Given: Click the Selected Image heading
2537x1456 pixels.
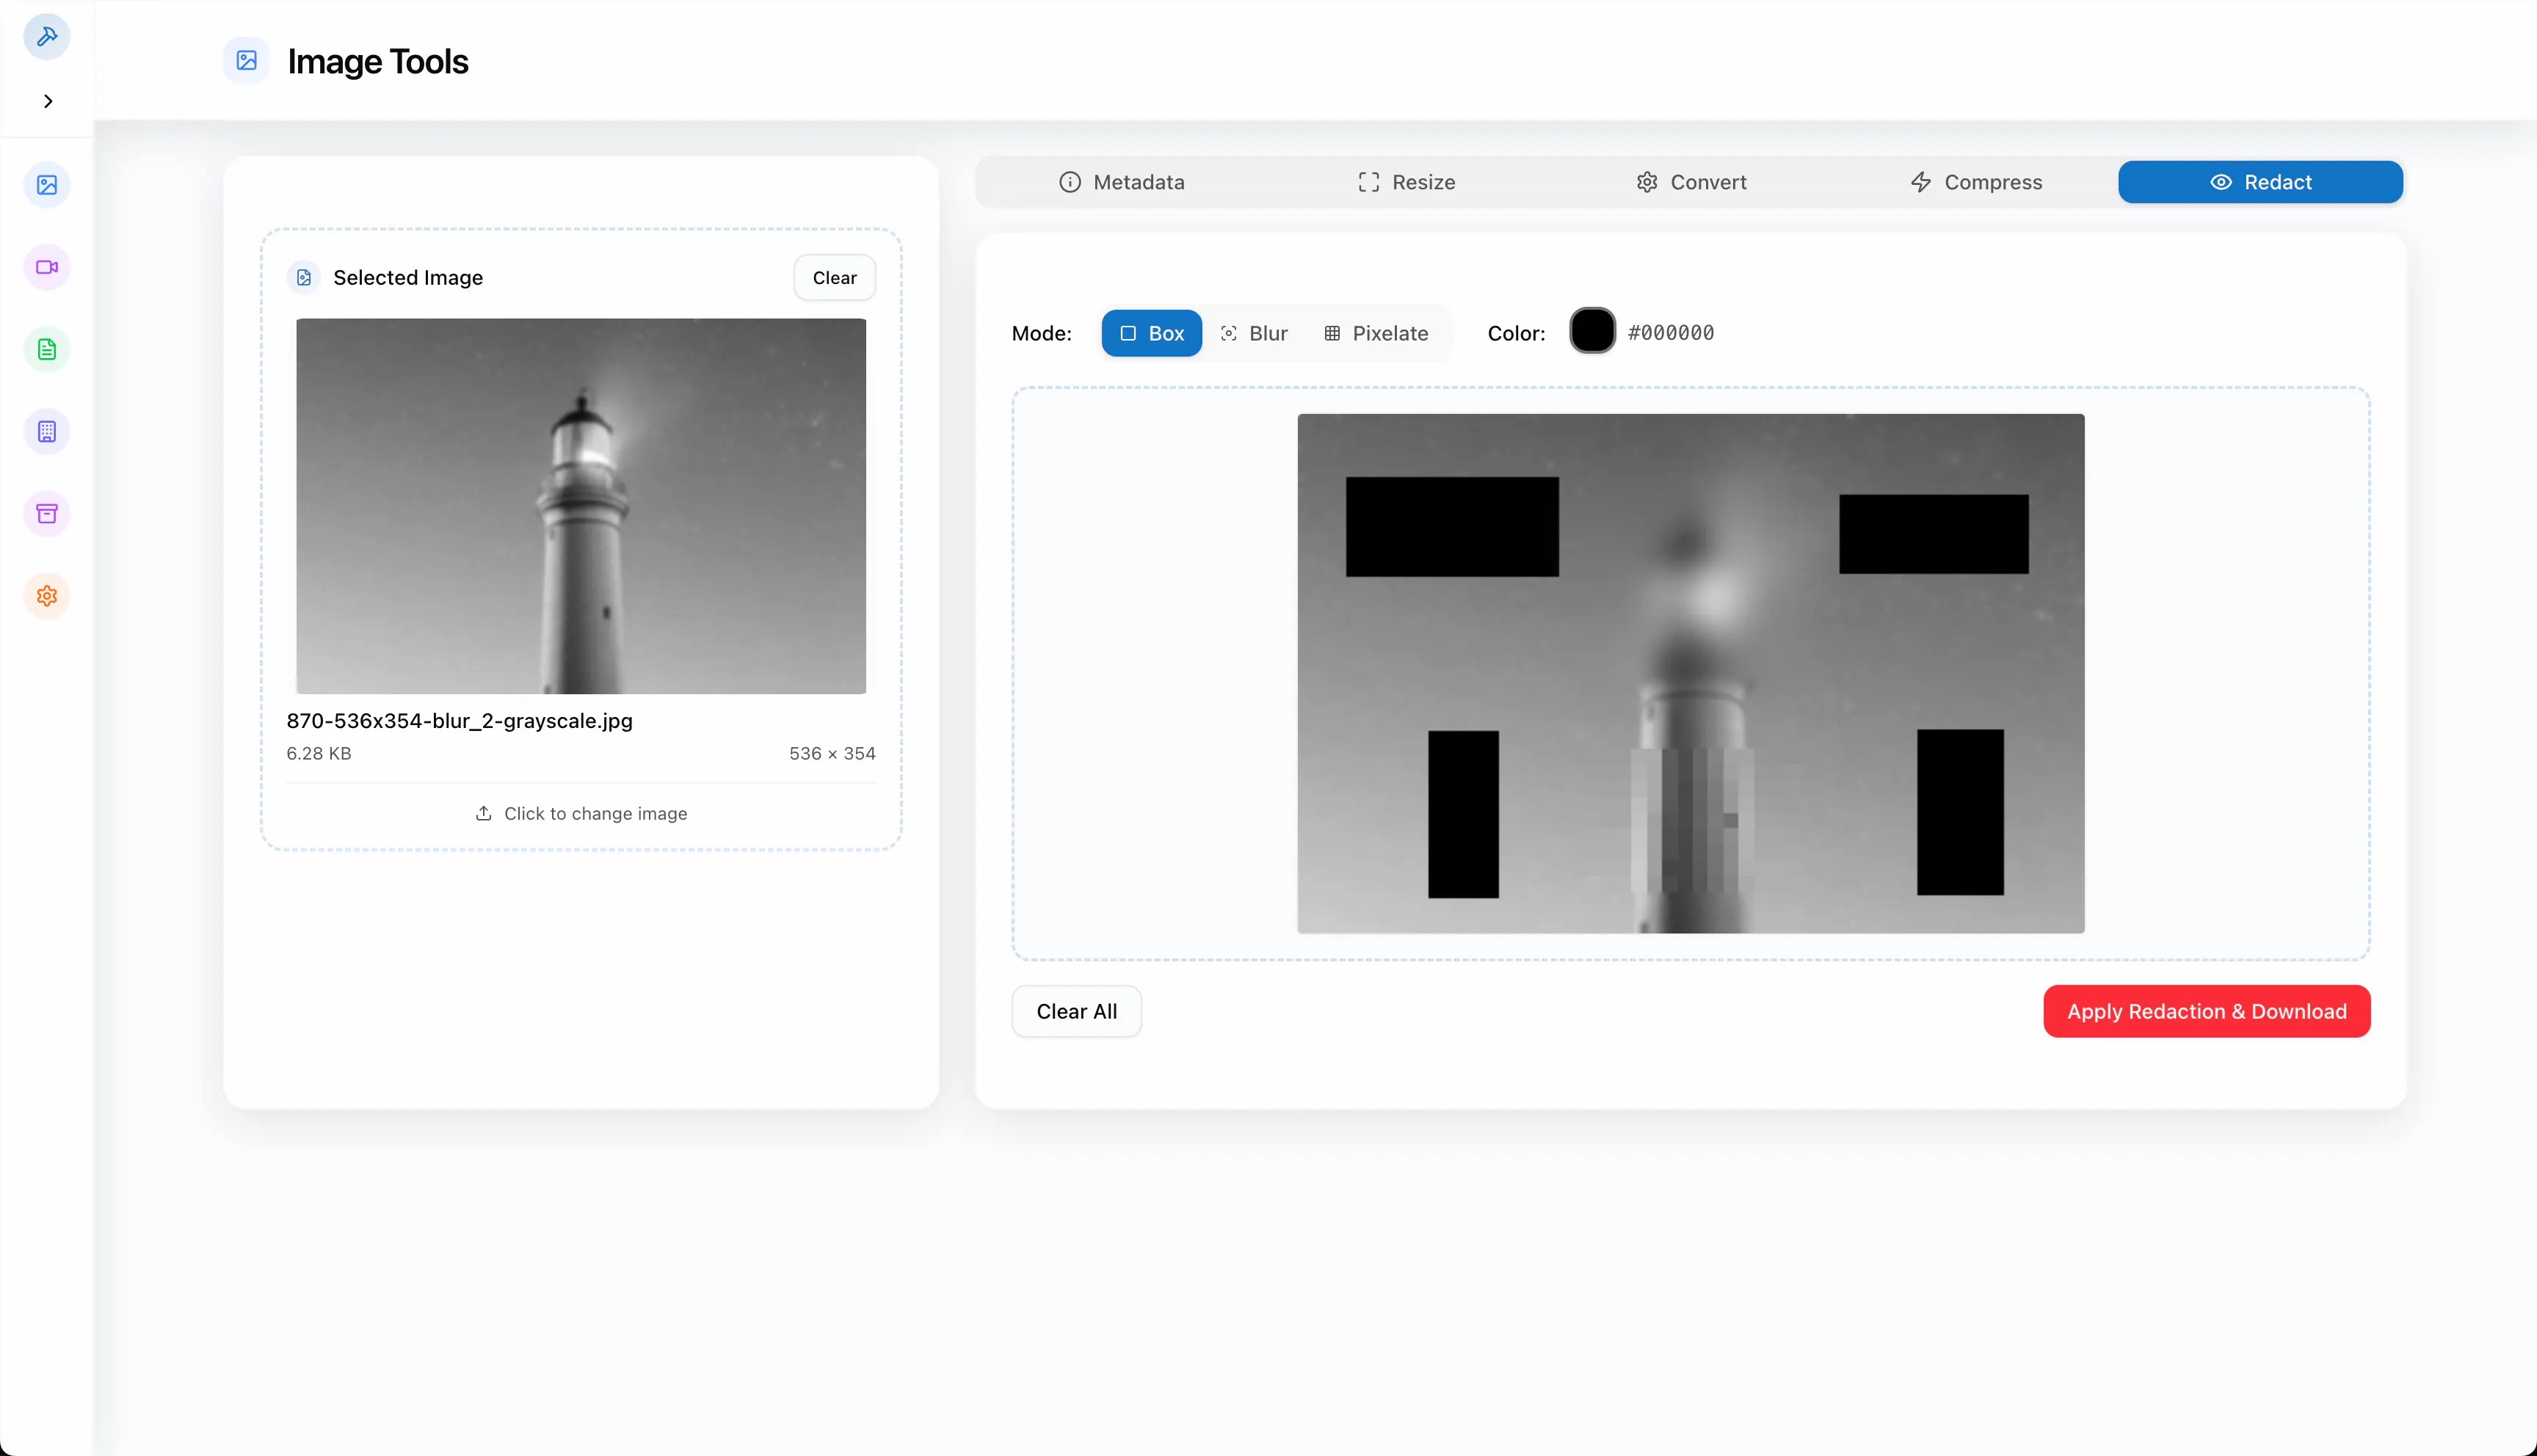Looking at the screenshot, I should [408, 278].
